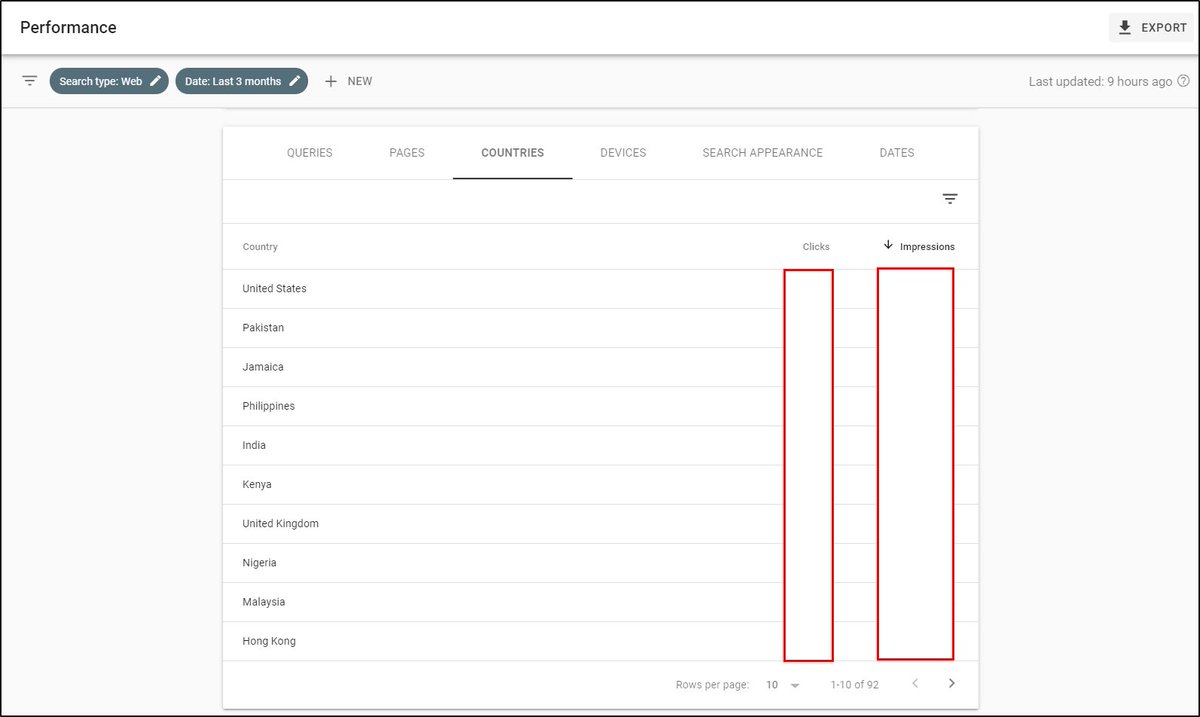Select the Hong Kong row
Screen dimensions: 1200x717
[x=600, y=641]
